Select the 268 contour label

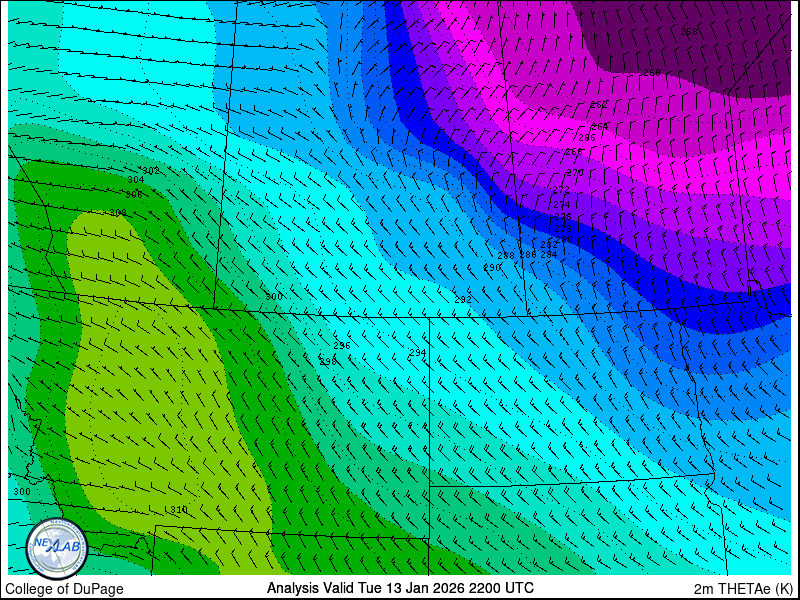click(x=574, y=152)
